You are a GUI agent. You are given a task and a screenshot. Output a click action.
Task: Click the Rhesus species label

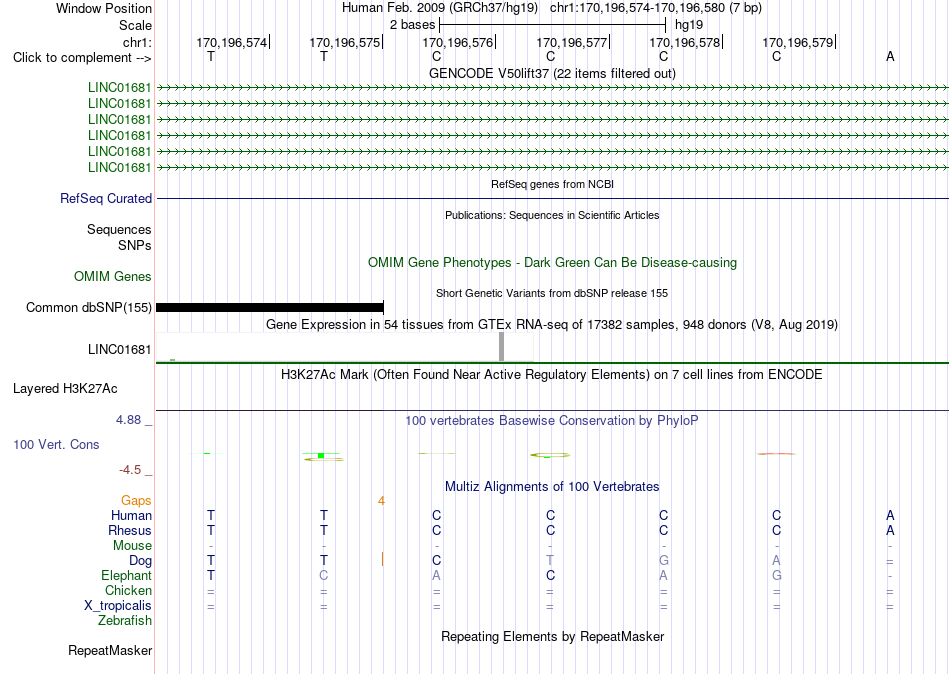(130, 530)
